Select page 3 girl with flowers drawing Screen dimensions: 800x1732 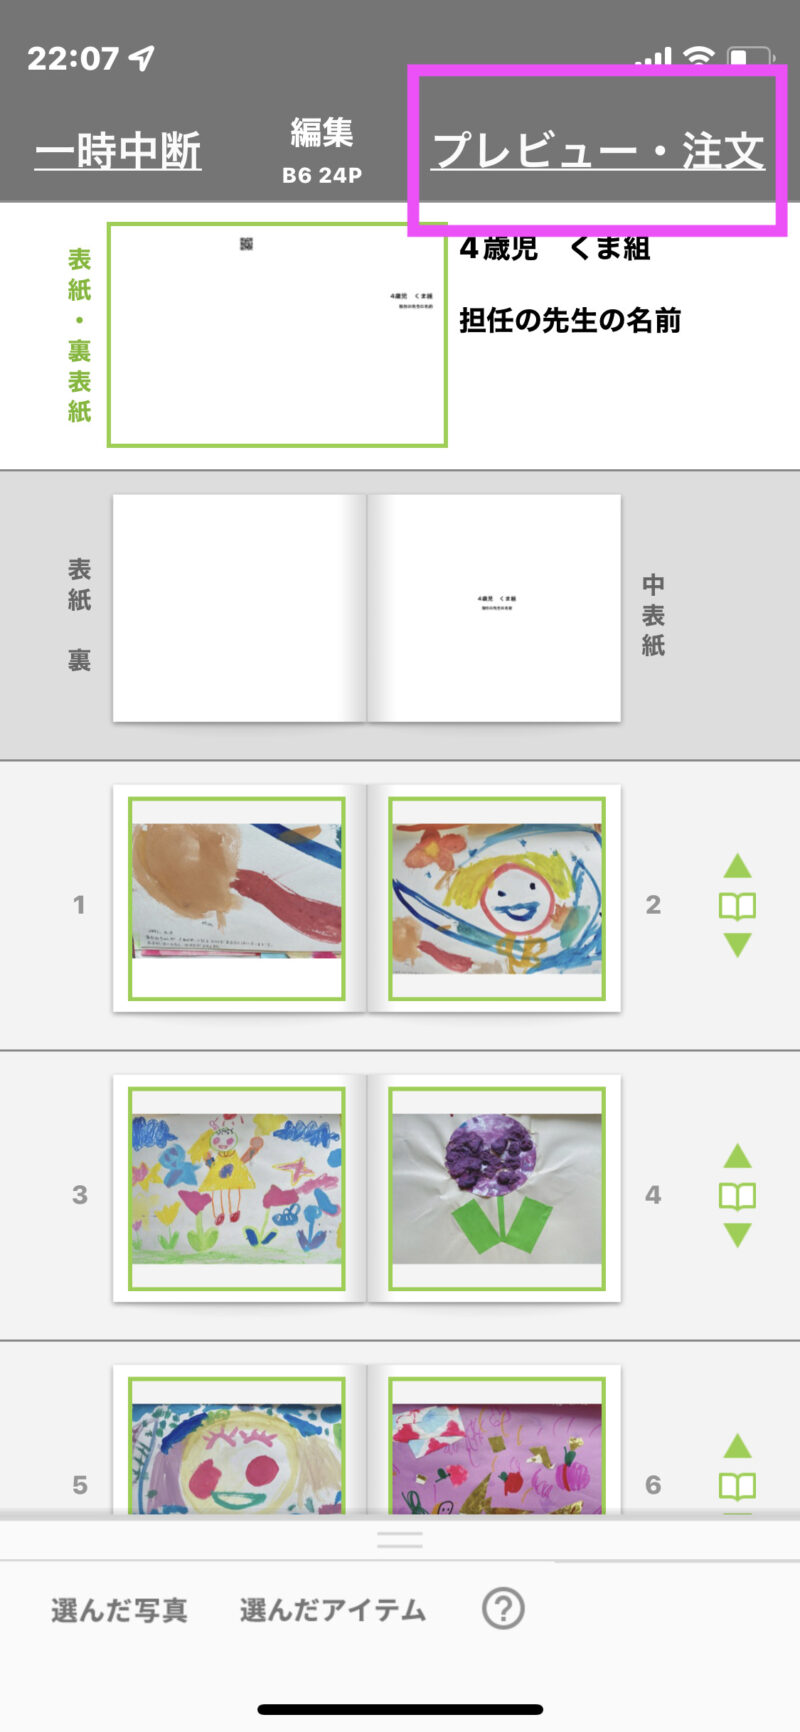click(237, 1188)
